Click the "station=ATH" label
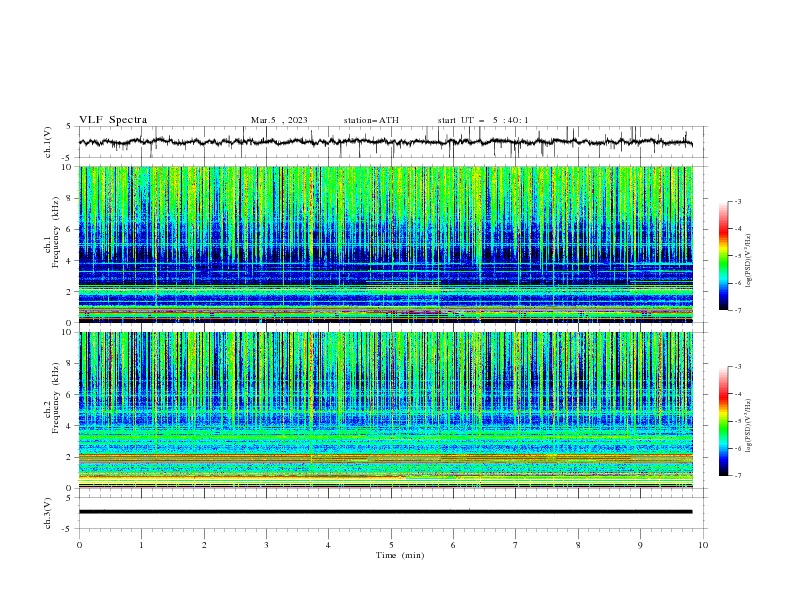 [371, 120]
